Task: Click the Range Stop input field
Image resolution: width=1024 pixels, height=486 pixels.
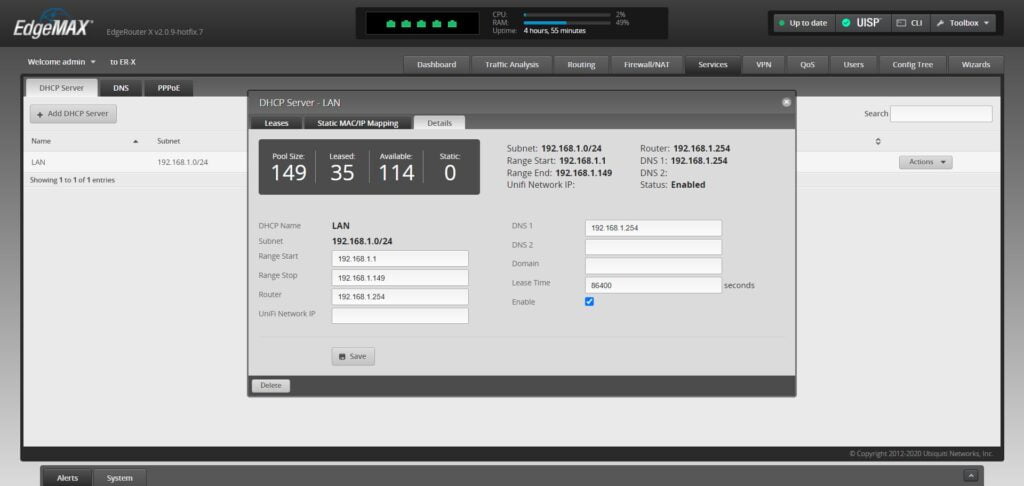Action: (400, 278)
